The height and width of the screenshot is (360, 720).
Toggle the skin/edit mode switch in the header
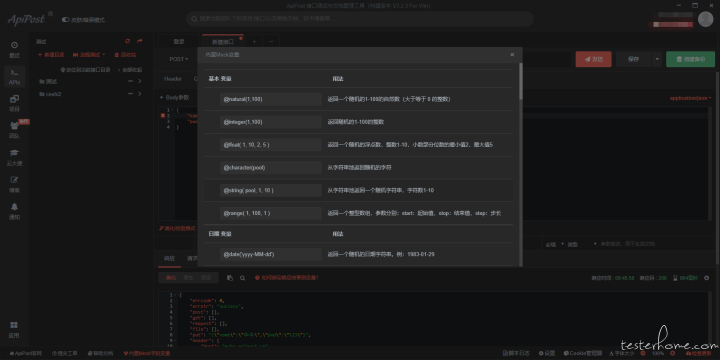coord(65,20)
